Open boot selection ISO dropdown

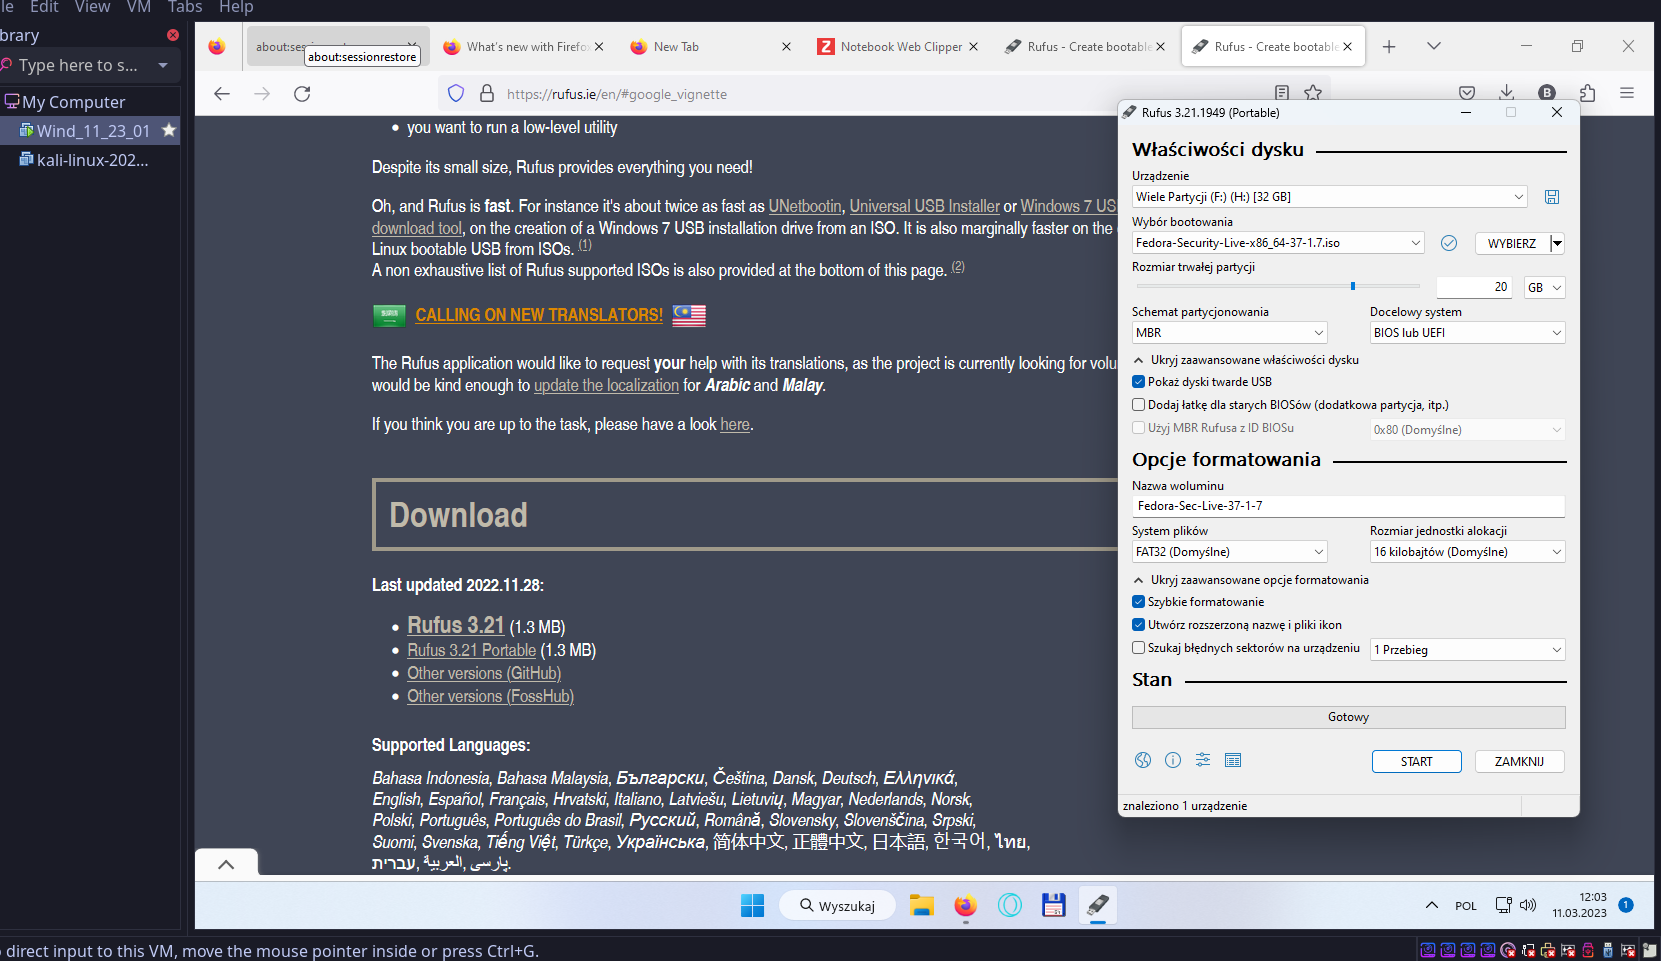coord(1278,243)
